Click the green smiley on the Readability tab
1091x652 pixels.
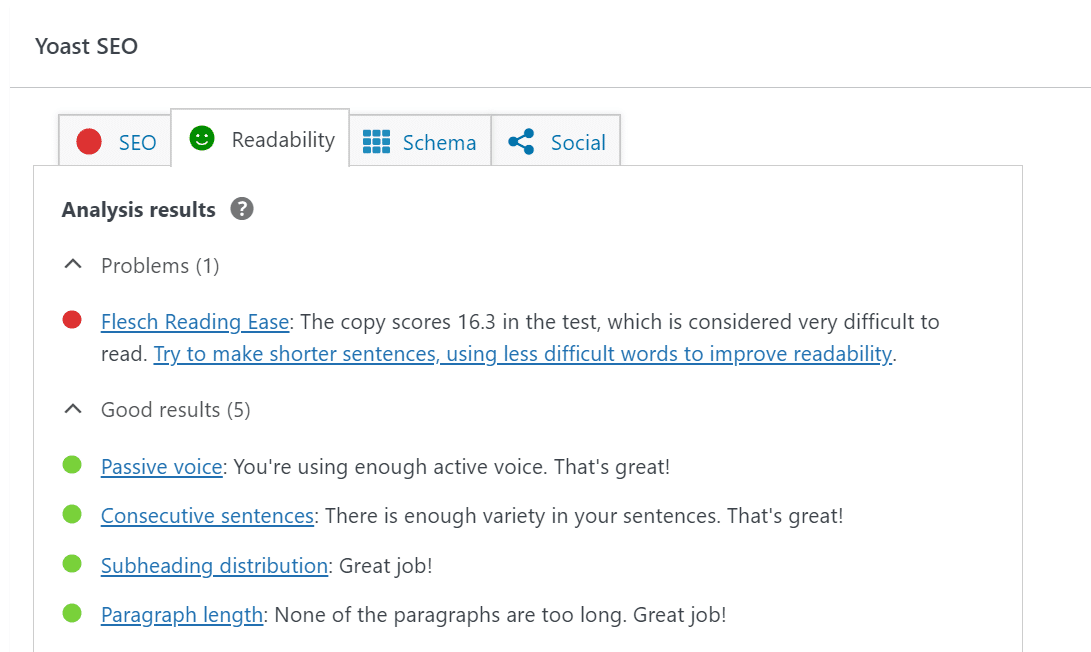pyautogui.click(x=201, y=139)
